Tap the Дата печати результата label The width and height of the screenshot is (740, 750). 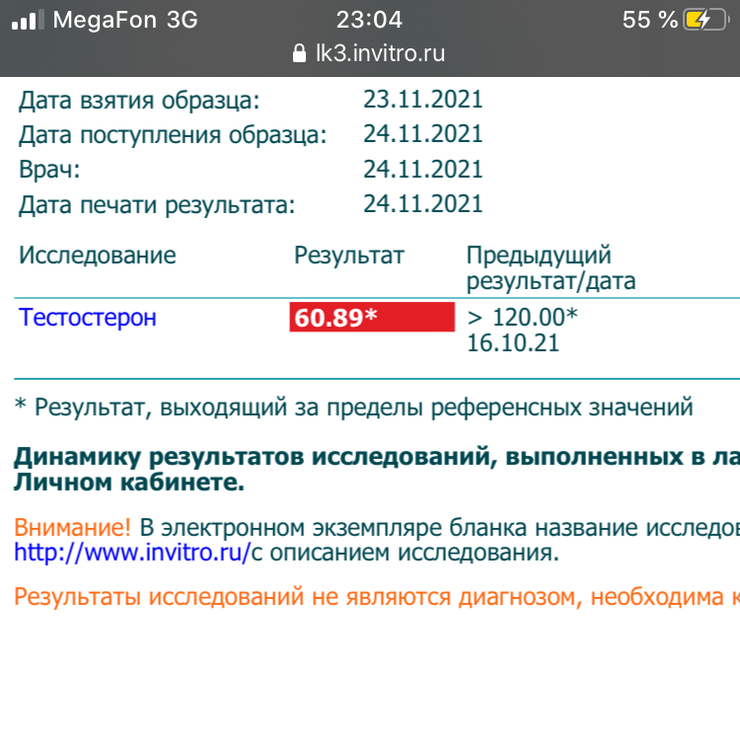[x=158, y=205]
